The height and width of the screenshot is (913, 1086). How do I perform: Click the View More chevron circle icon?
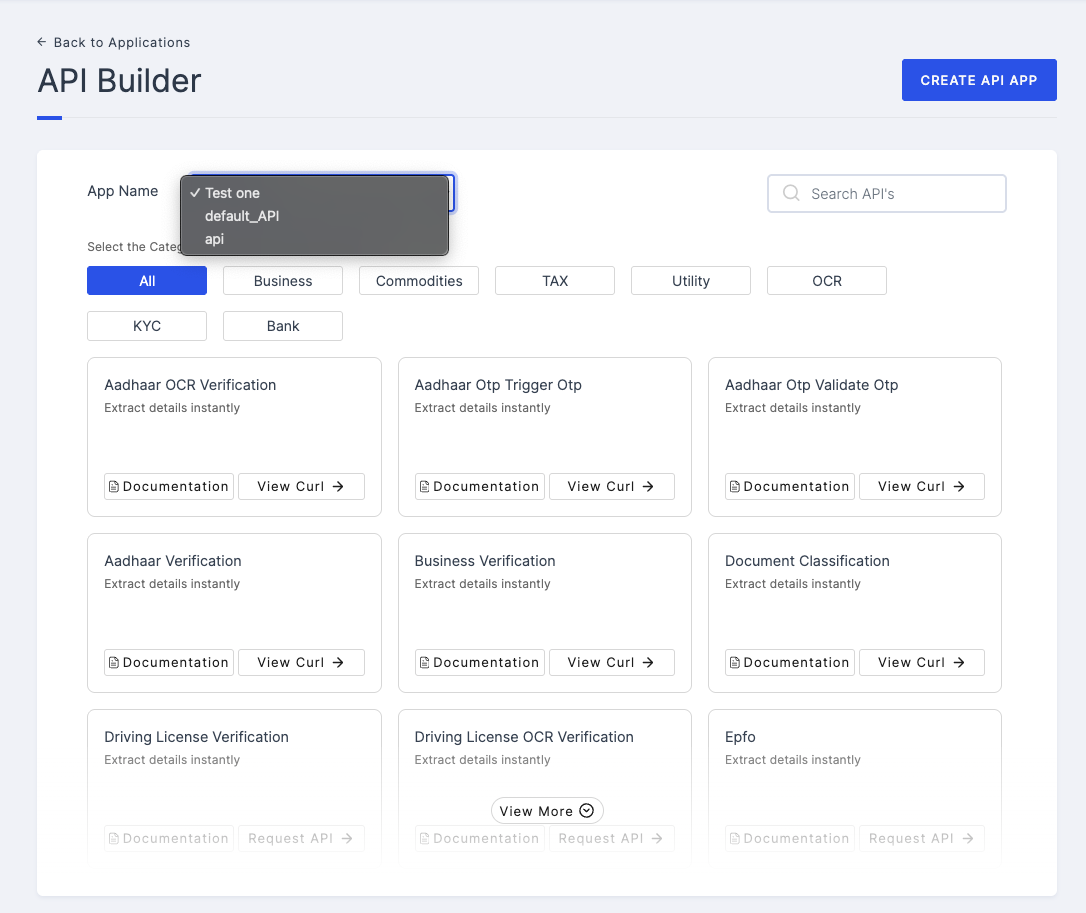(587, 811)
